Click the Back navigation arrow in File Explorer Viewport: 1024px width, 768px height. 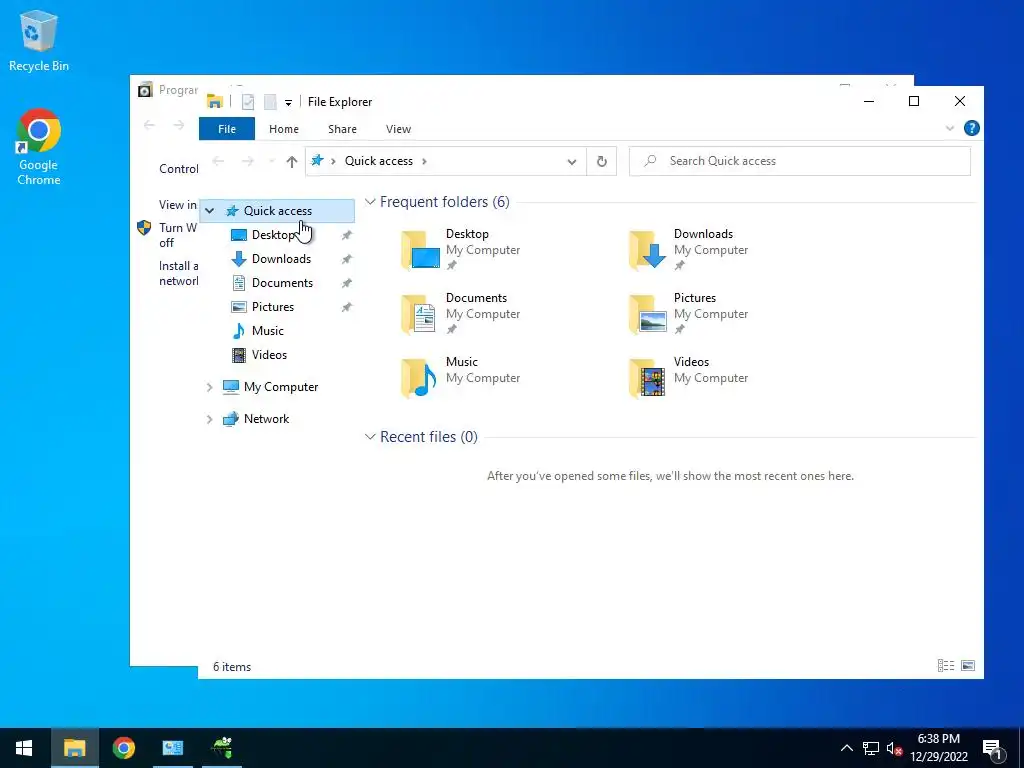click(x=218, y=161)
